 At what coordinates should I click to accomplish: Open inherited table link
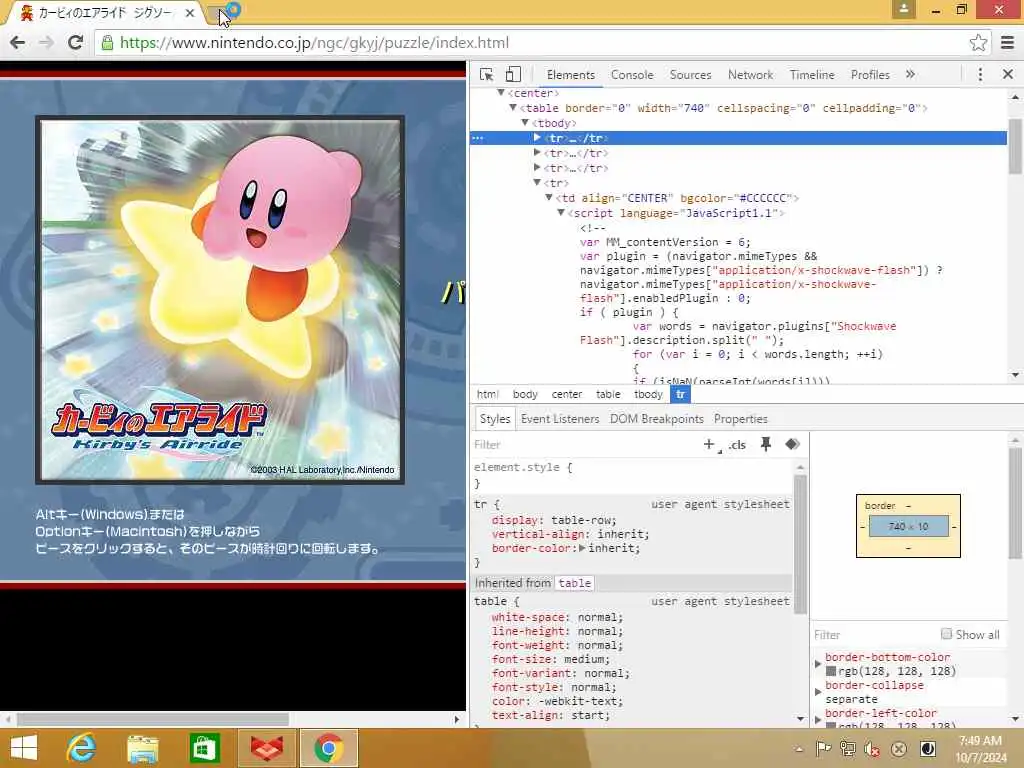(x=574, y=583)
